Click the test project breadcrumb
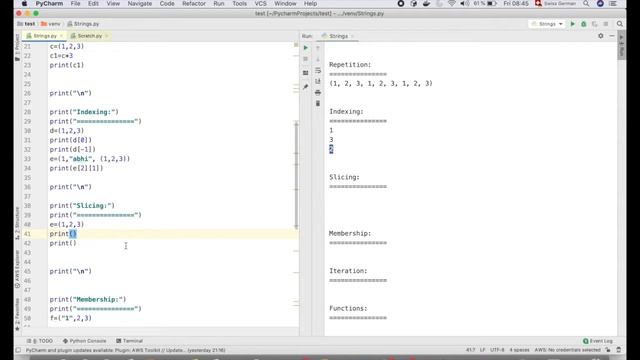640x360 pixels. point(26,24)
